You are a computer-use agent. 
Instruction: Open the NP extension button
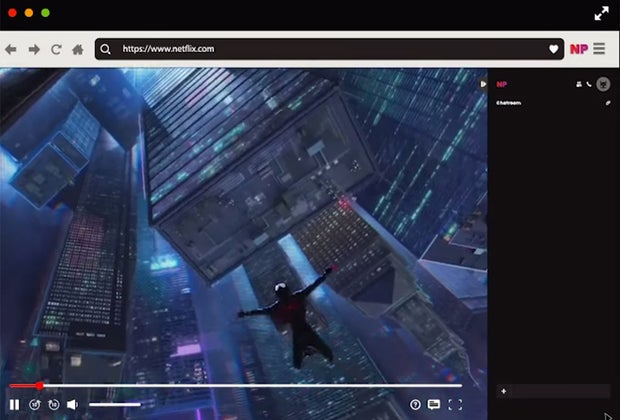pos(578,49)
